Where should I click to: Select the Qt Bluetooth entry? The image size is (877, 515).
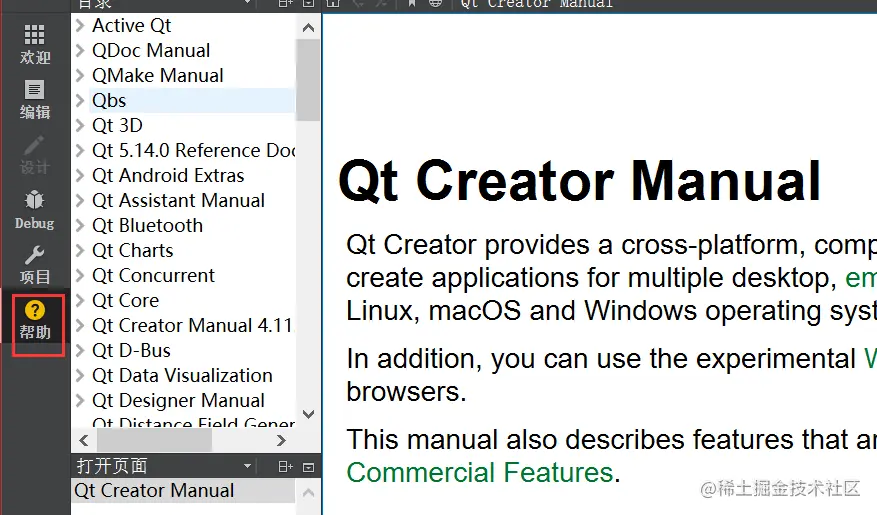[x=148, y=225]
